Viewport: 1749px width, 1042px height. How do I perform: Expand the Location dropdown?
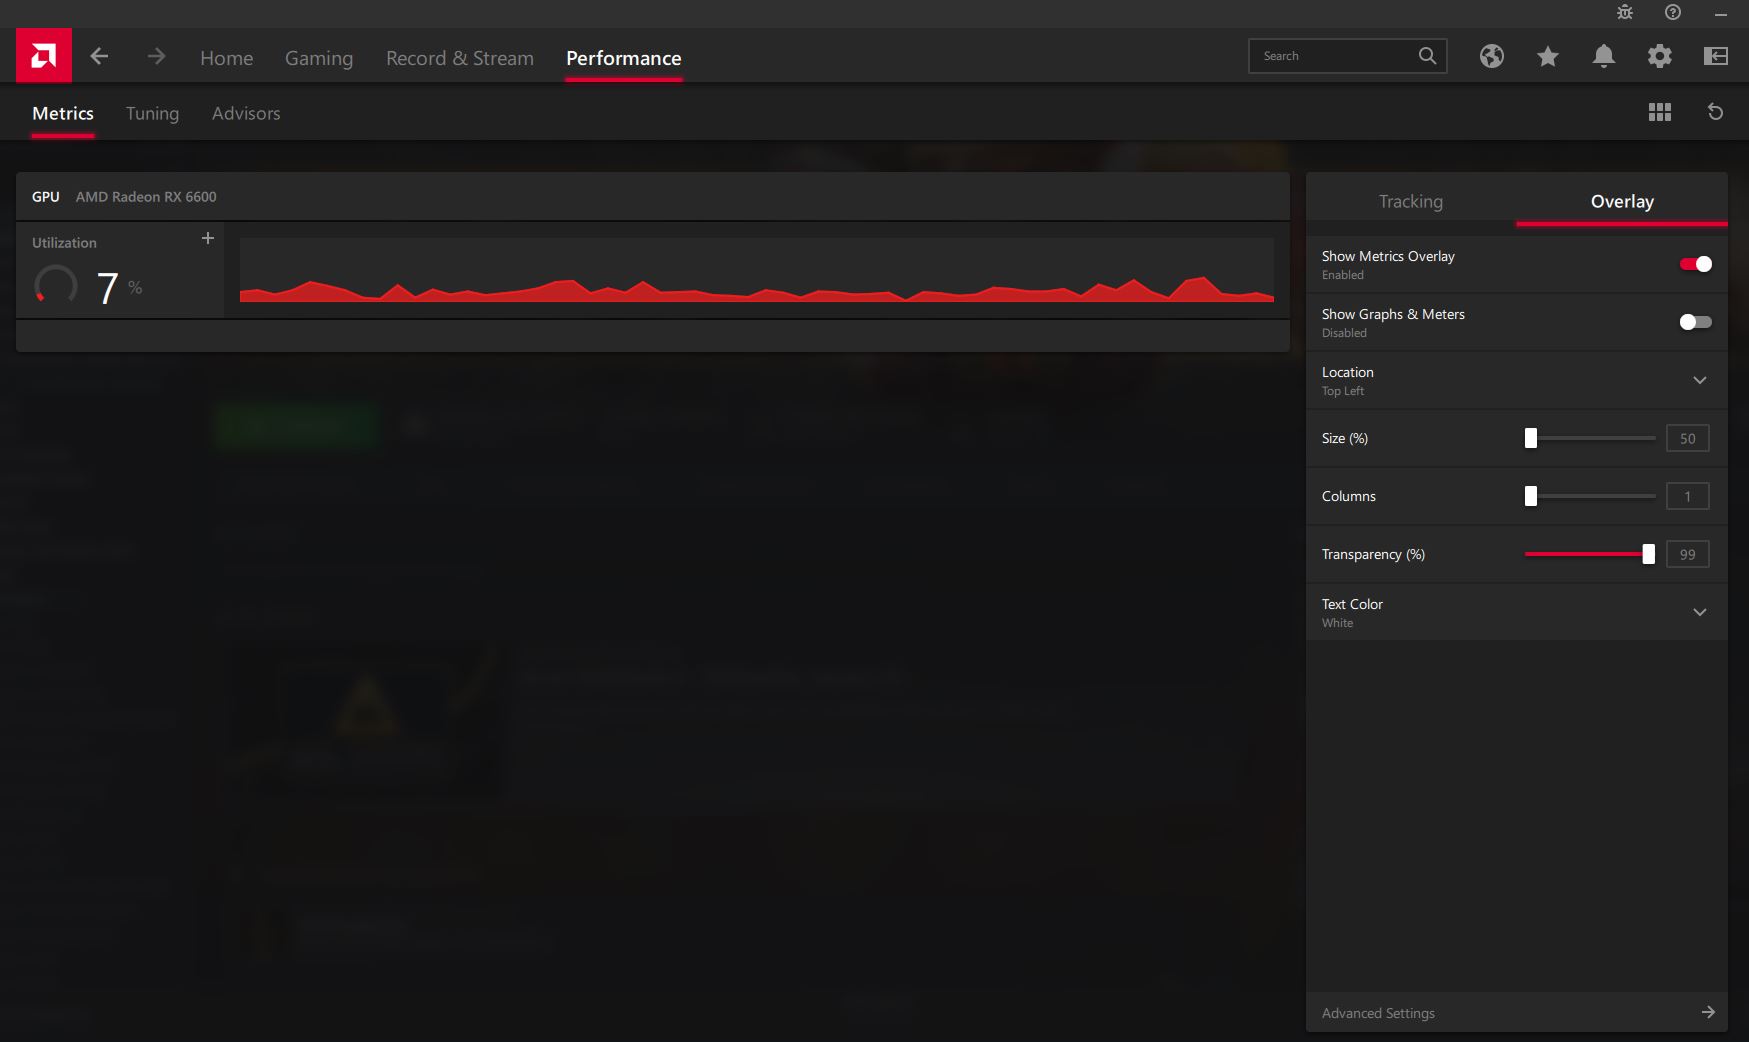1700,380
